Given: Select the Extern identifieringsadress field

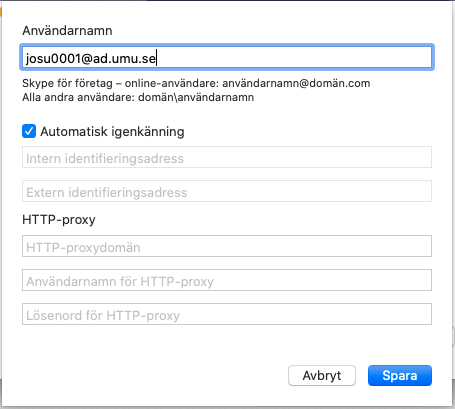Looking at the screenshot, I should pos(227,191).
